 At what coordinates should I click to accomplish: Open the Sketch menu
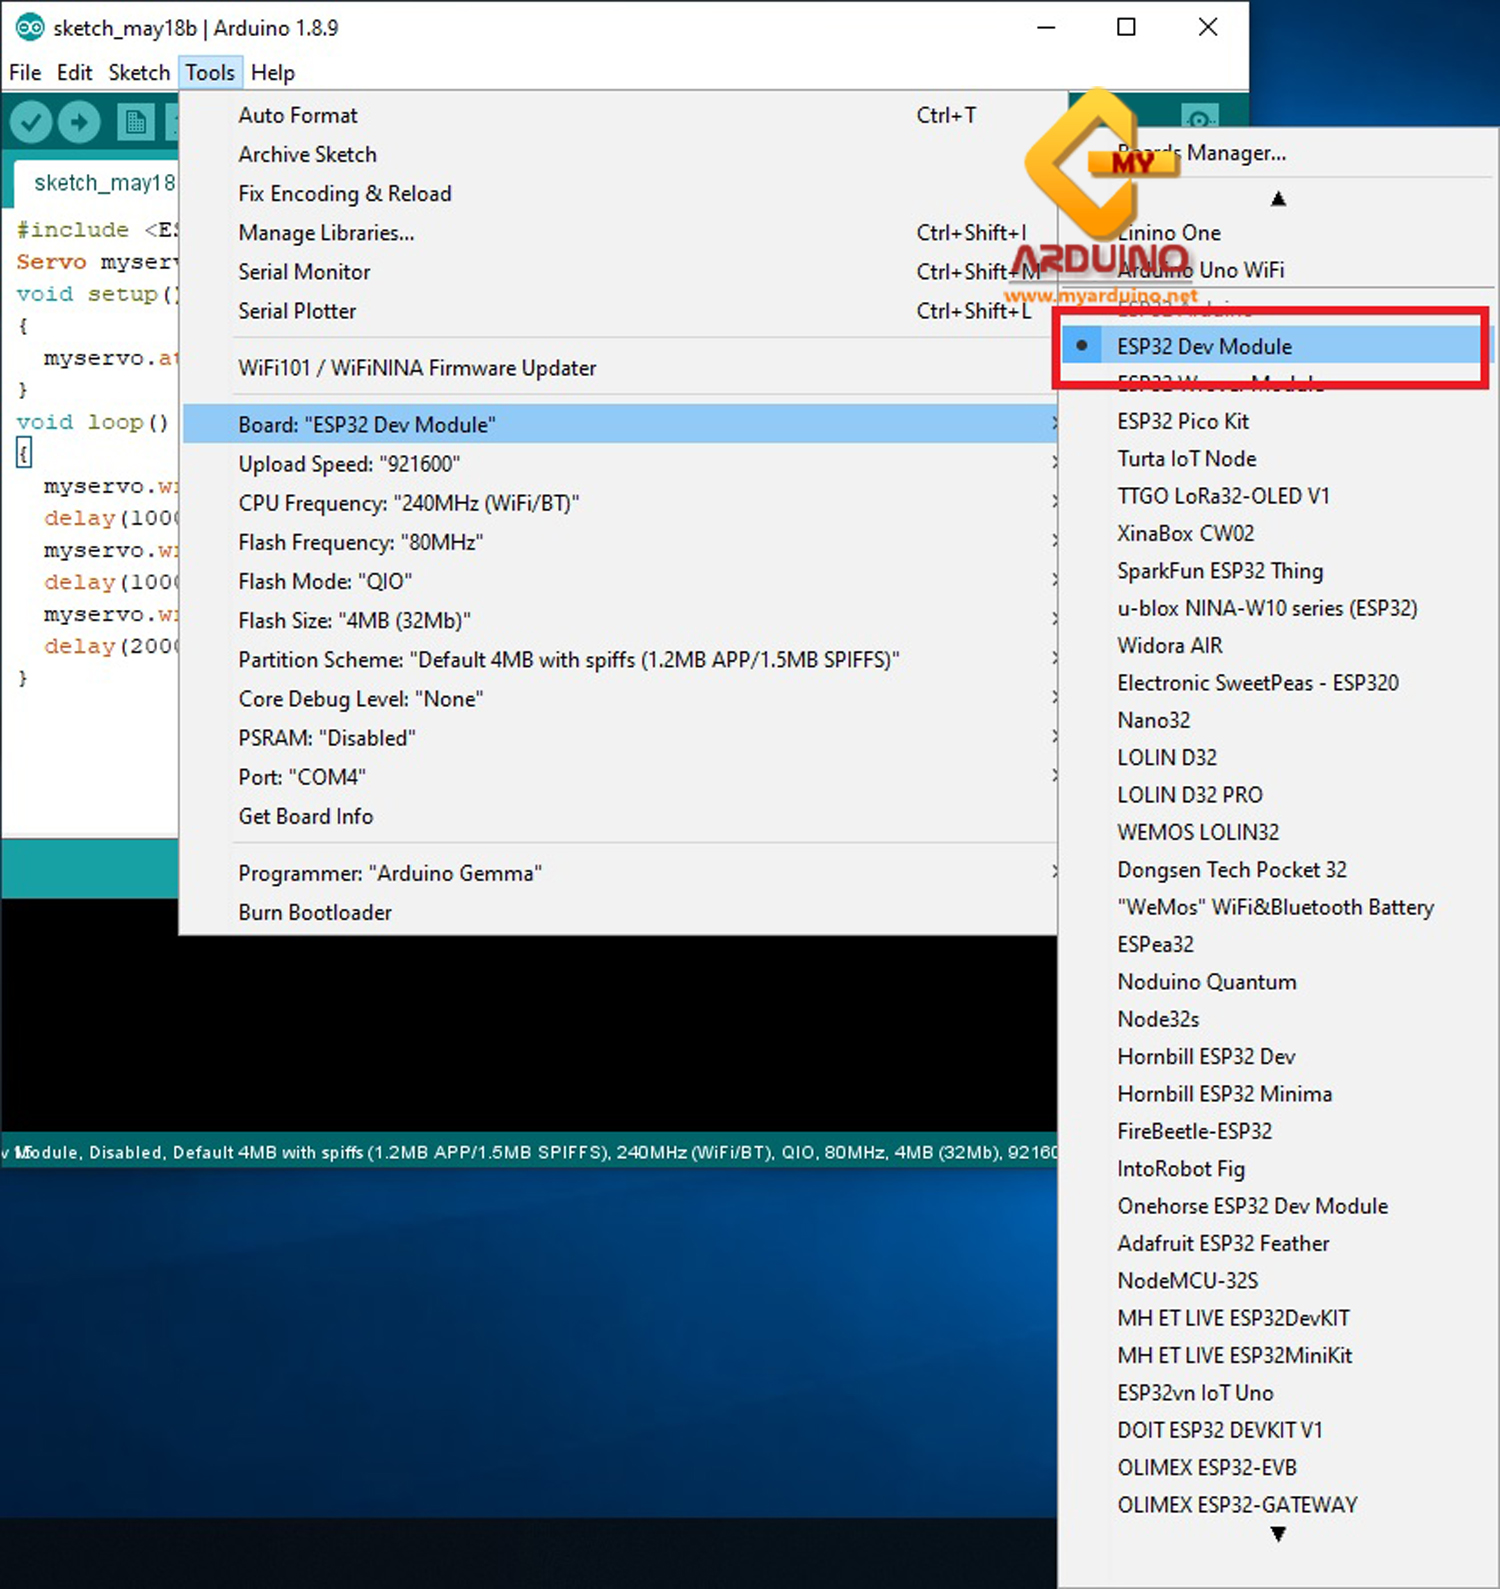139,73
